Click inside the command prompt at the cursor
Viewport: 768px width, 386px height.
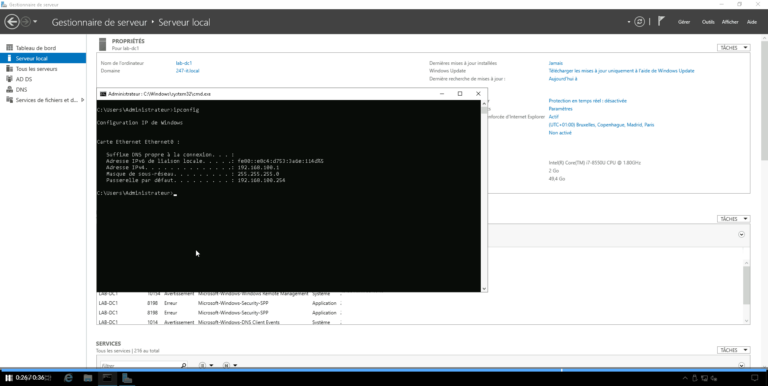175,194
